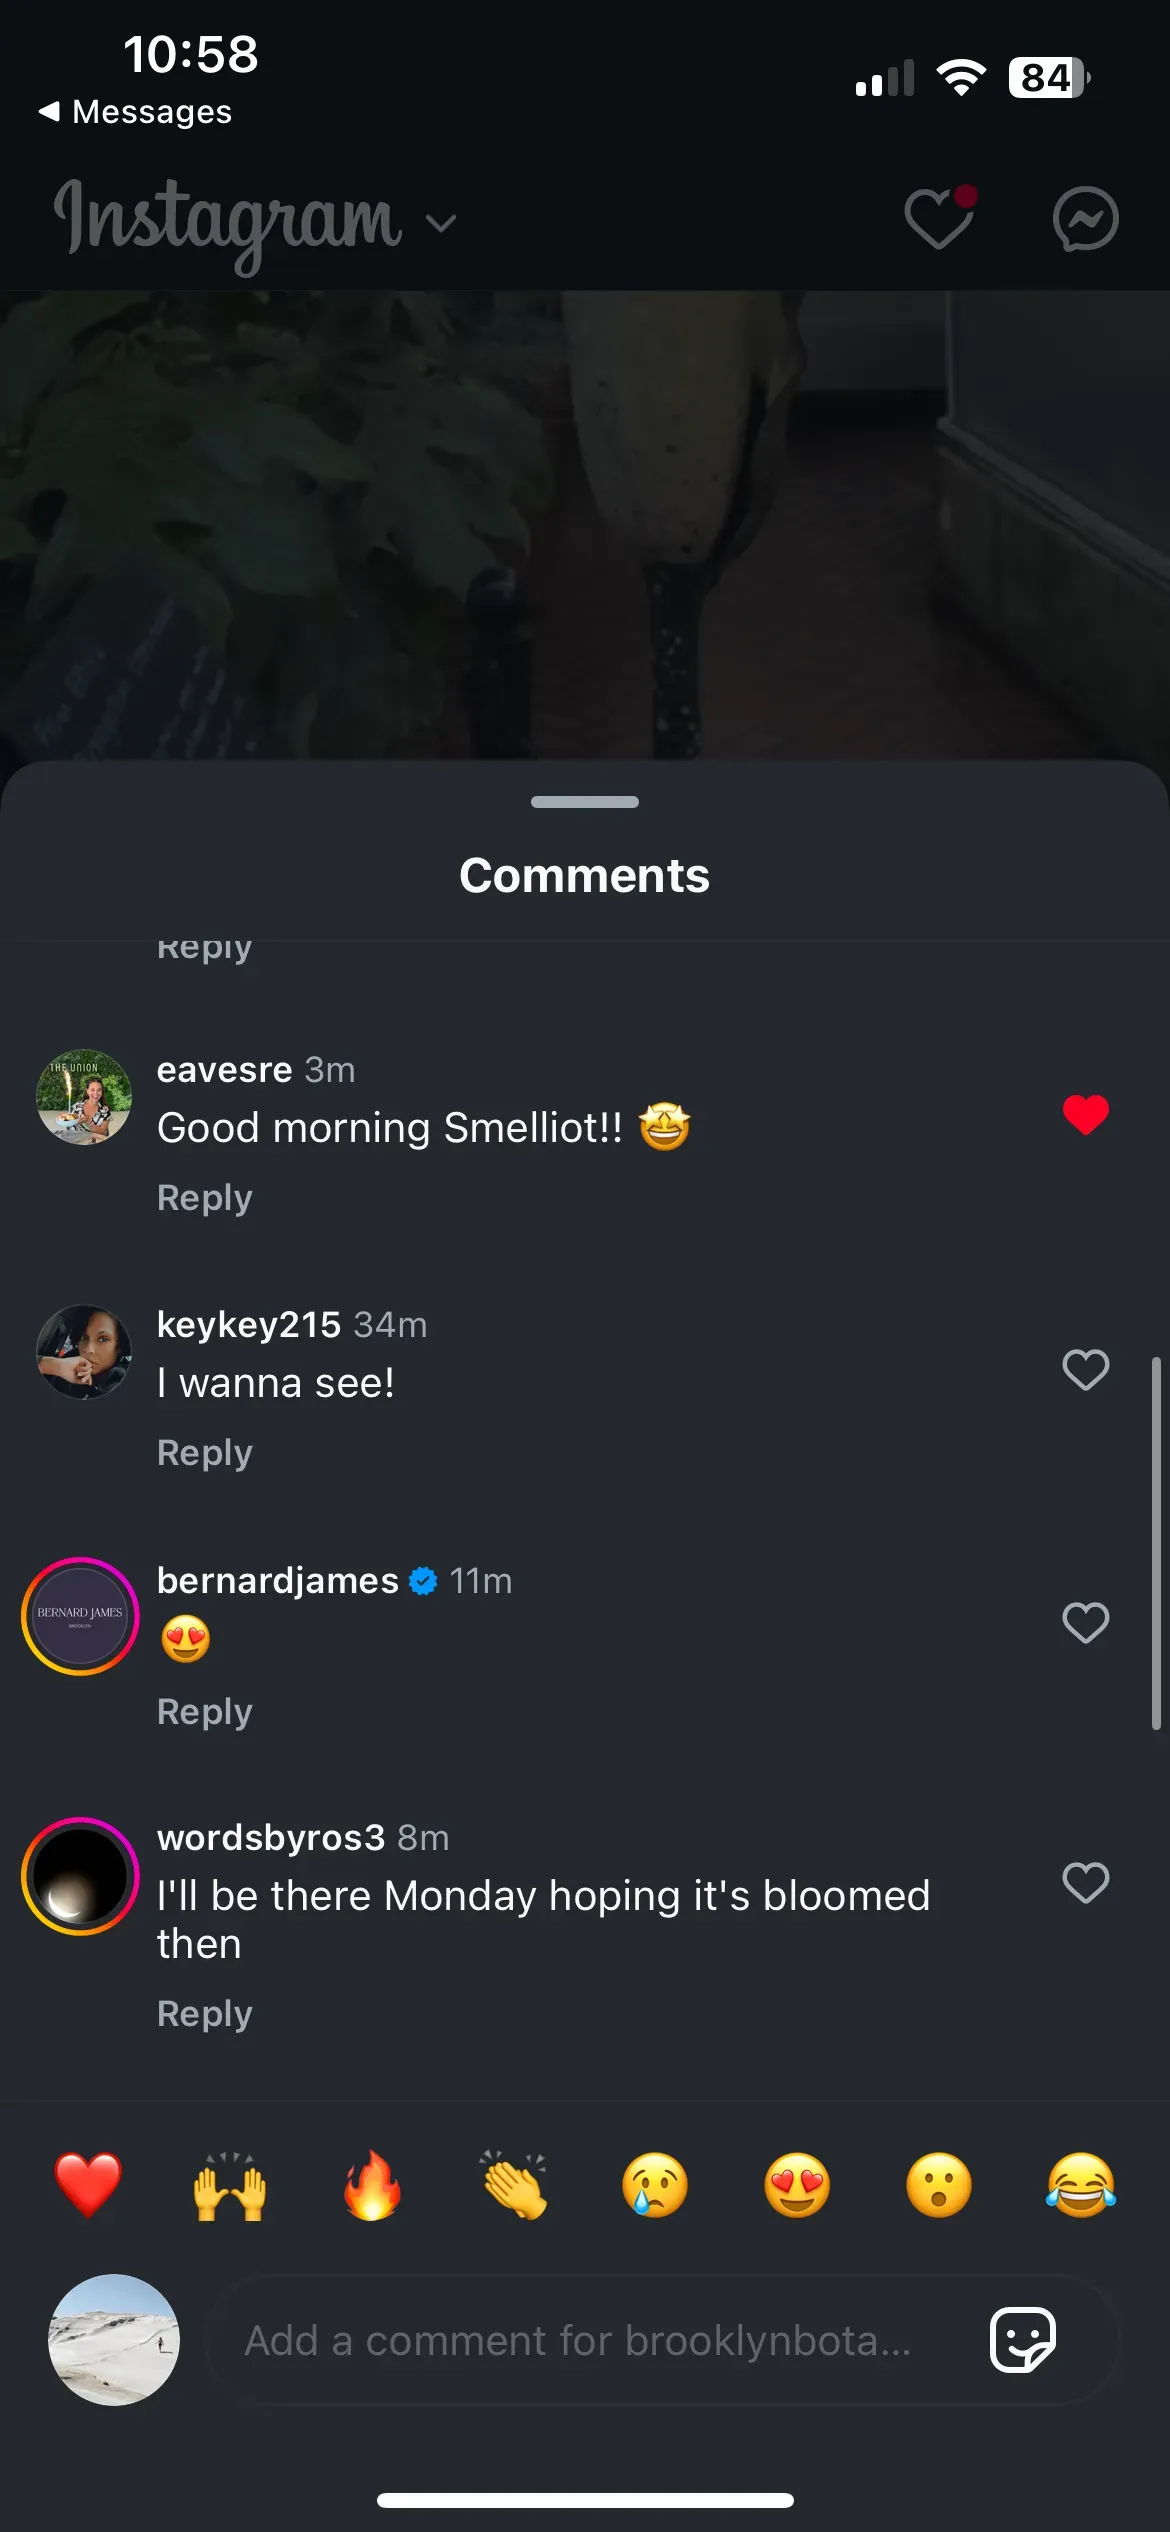Insert the clapping hands emoji
Image resolution: width=1170 pixels, height=2532 pixels.
coord(514,2185)
